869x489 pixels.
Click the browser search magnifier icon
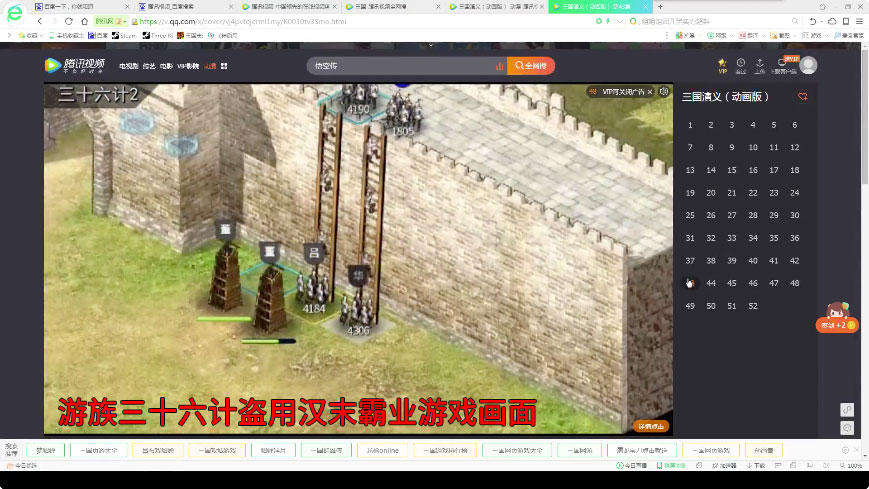pyautogui.click(x=795, y=21)
